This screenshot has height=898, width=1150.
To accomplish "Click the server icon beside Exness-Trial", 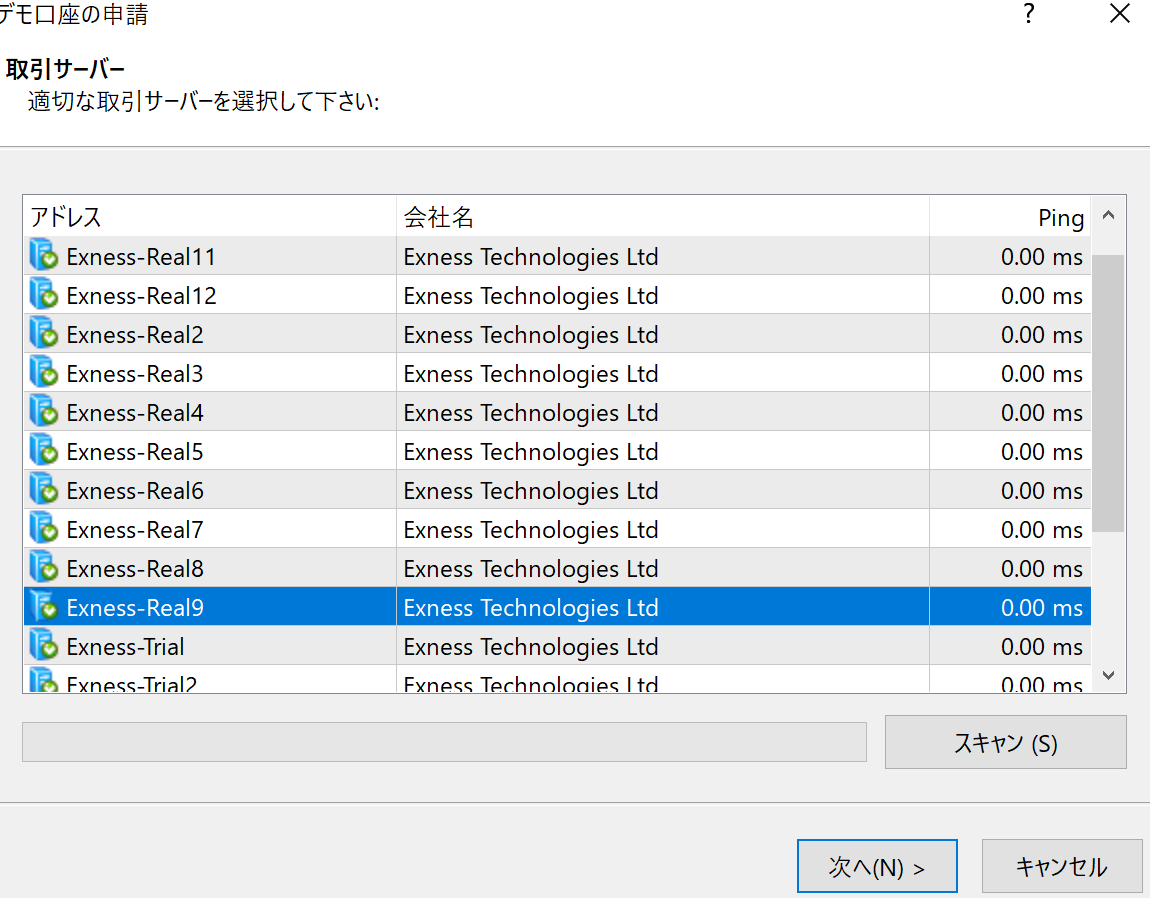I will [44, 644].
